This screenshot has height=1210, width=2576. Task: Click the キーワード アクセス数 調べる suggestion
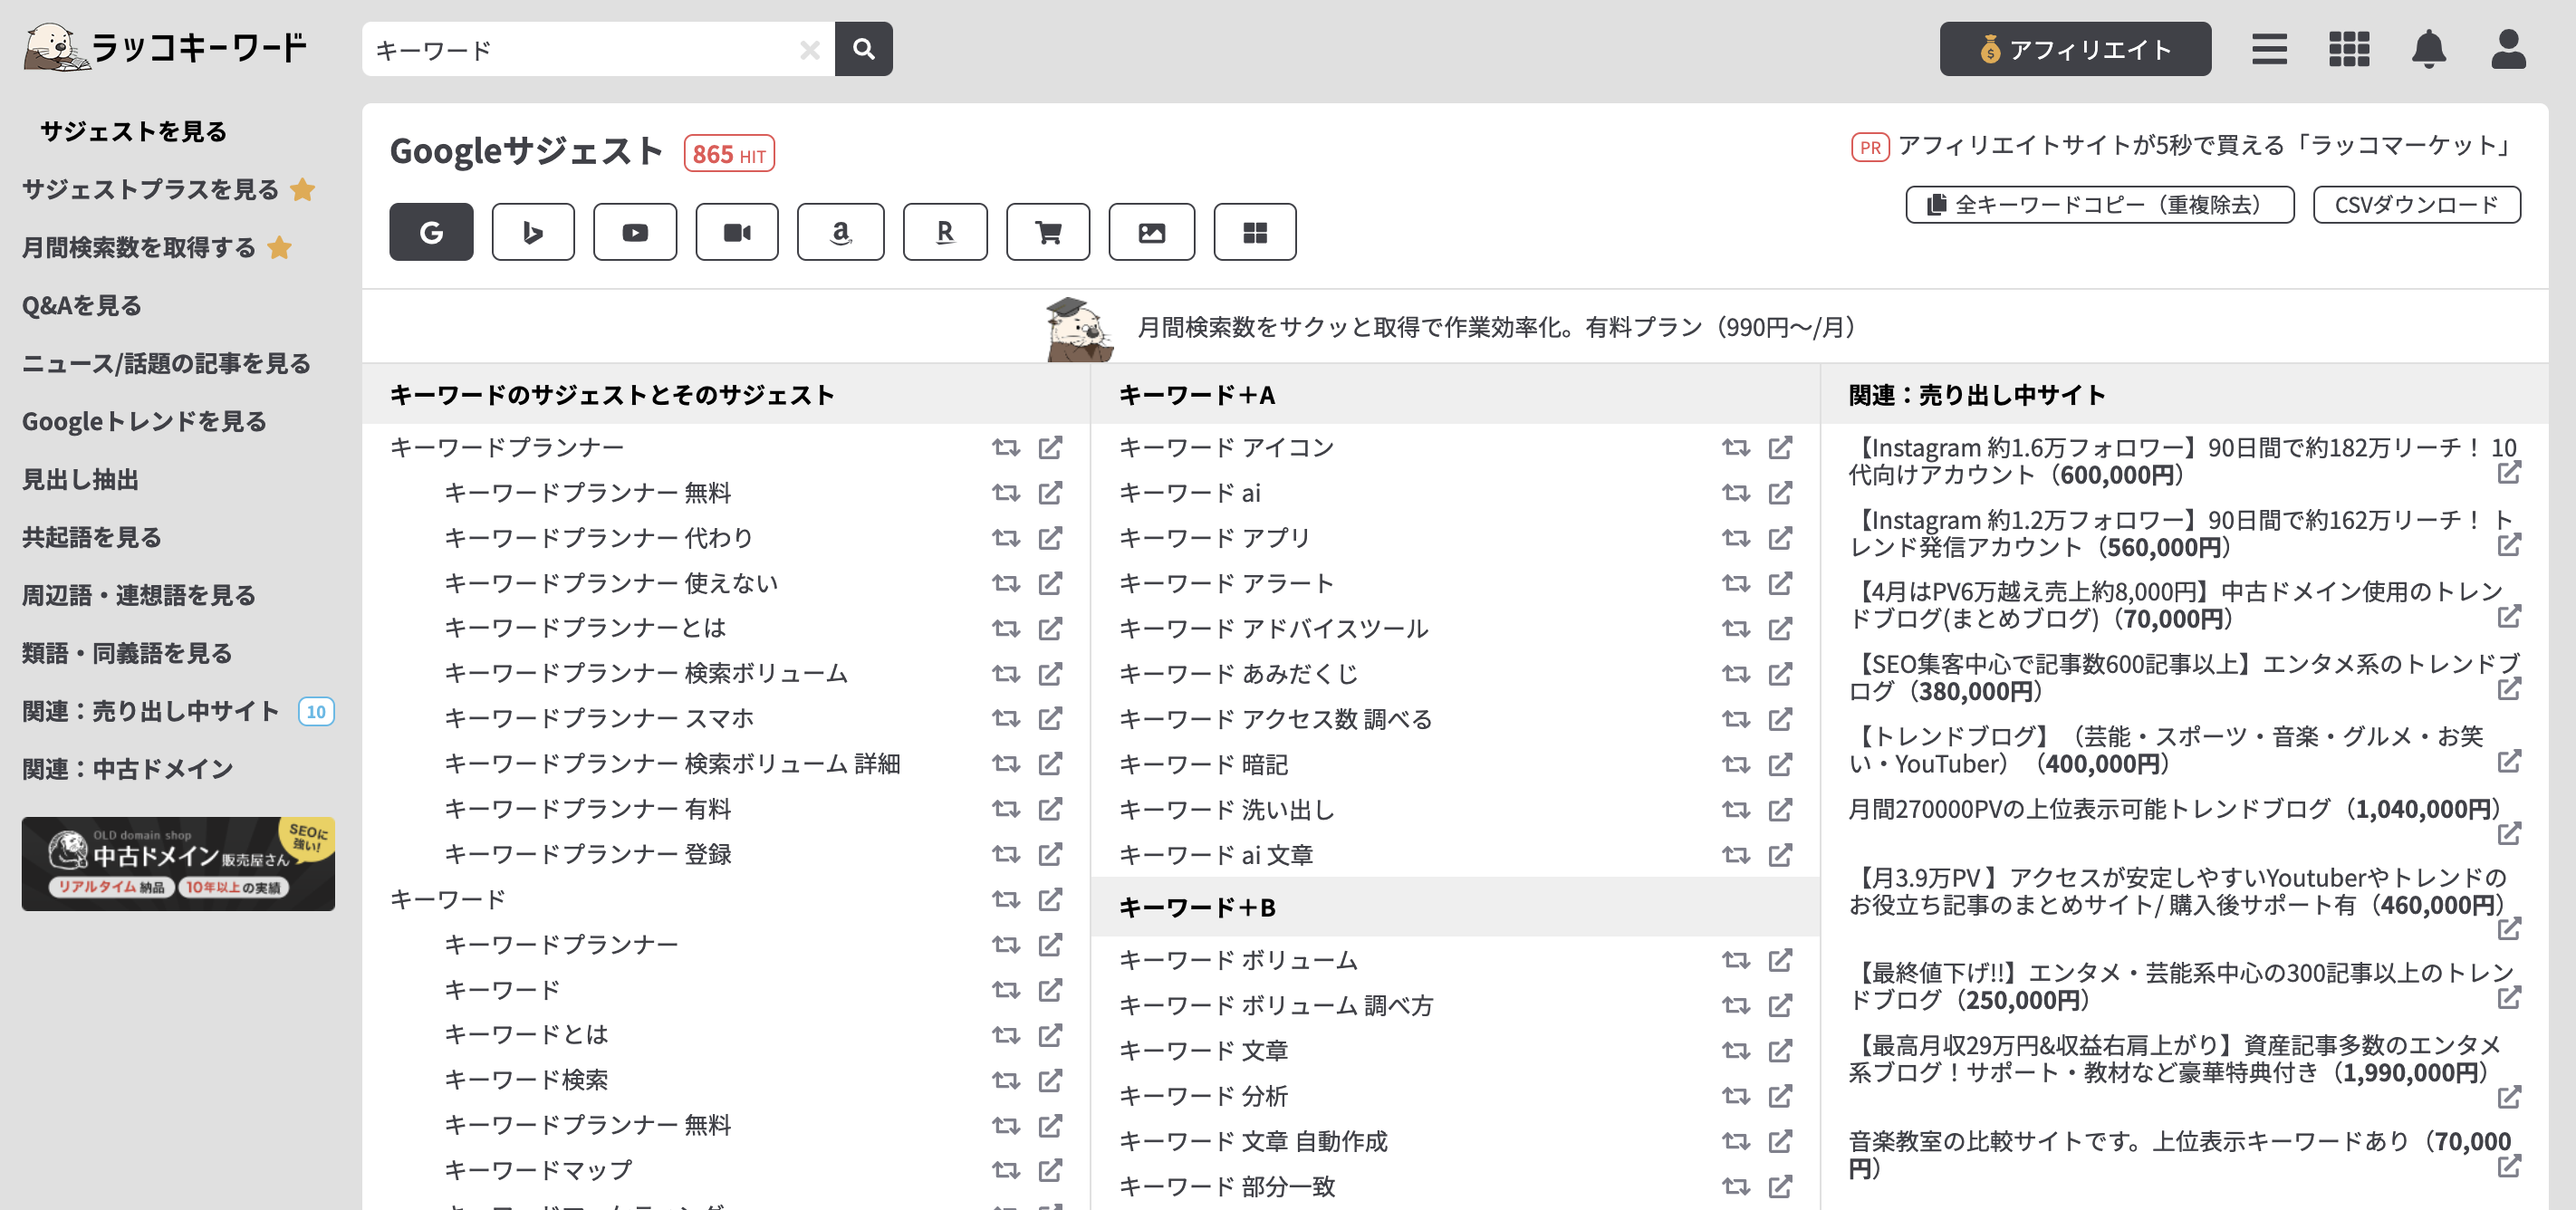click(1275, 719)
